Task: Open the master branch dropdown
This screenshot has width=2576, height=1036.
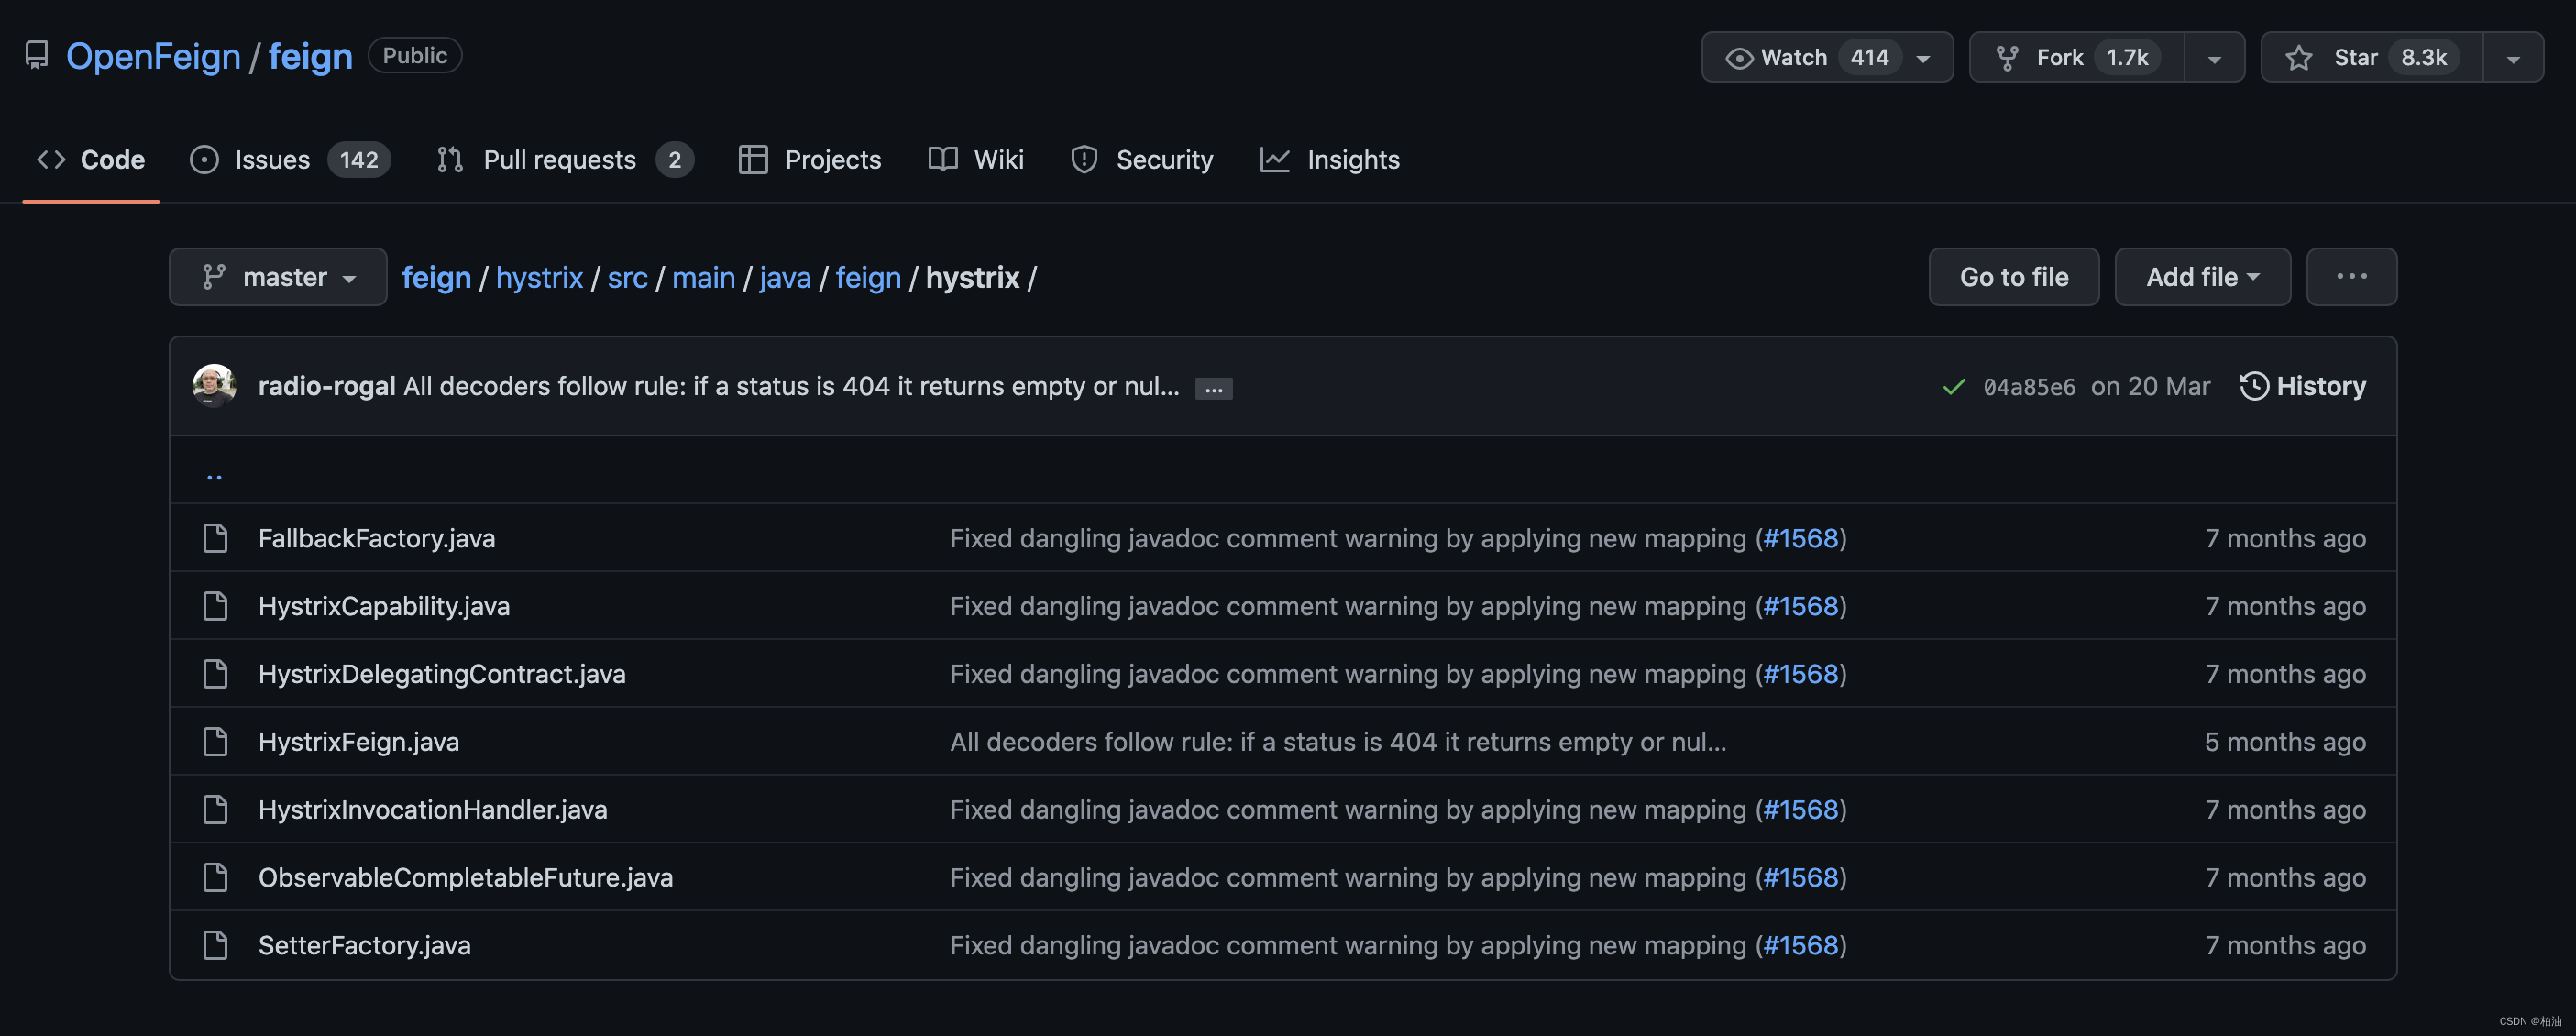Action: (x=278, y=277)
